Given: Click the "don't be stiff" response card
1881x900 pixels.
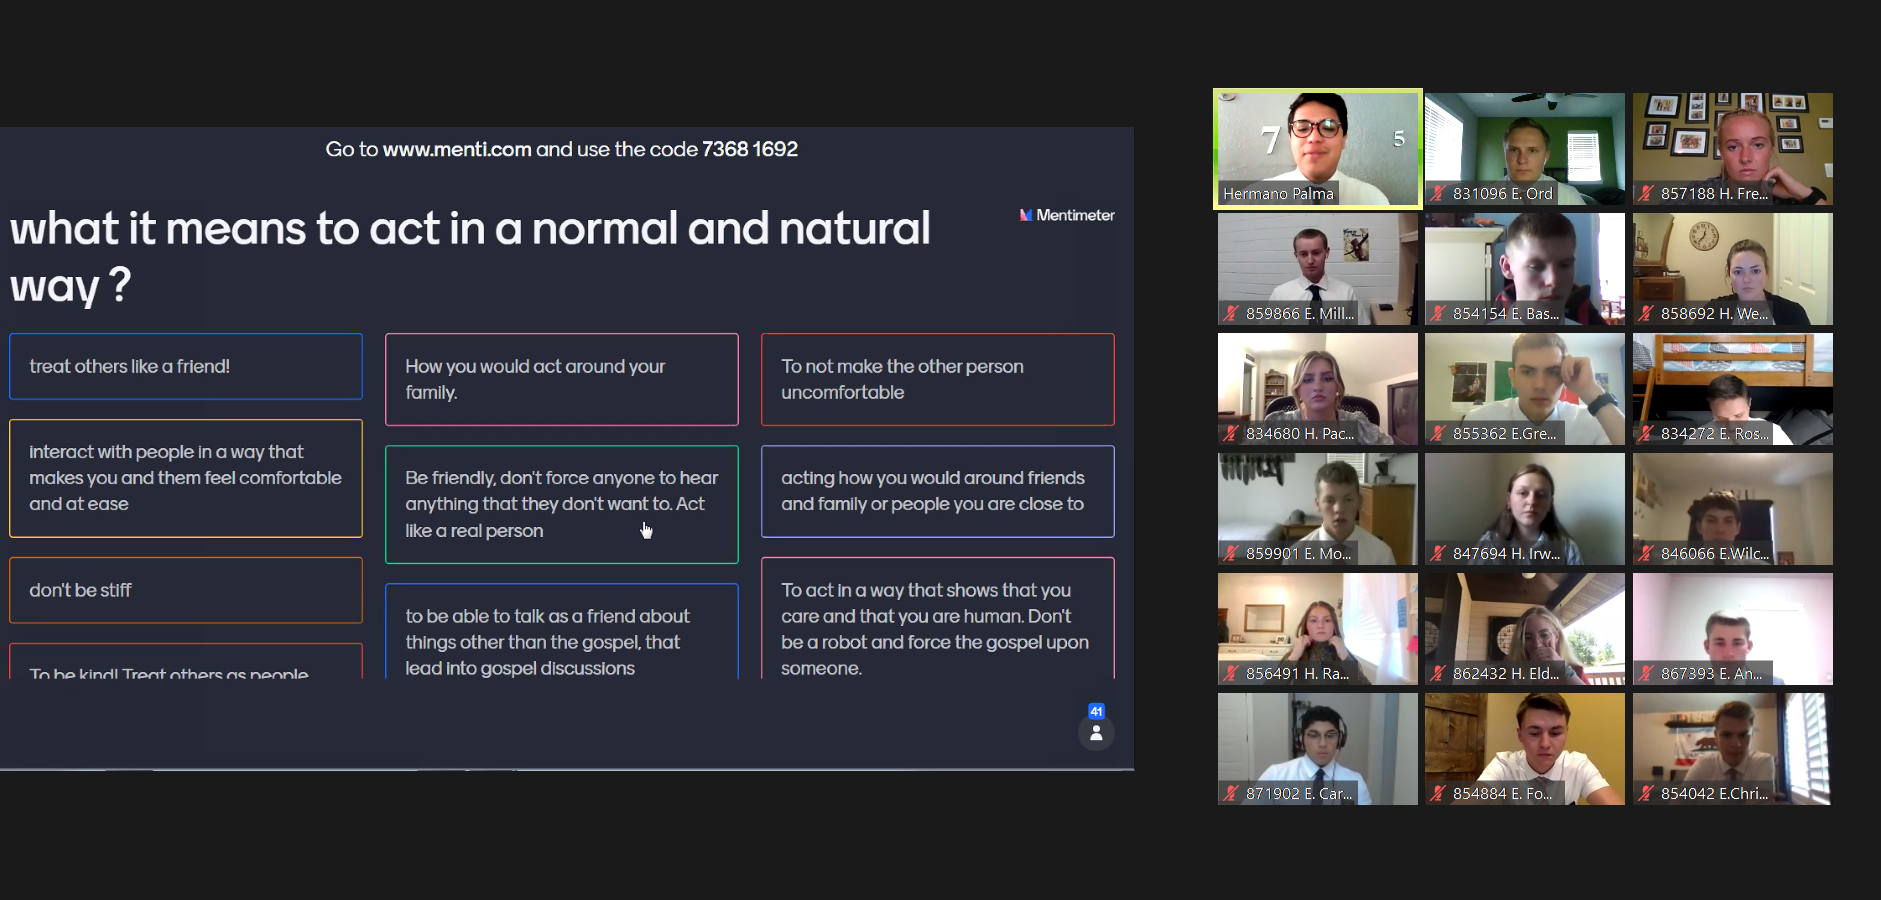Looking at the screenshot, I should (186, 591).
